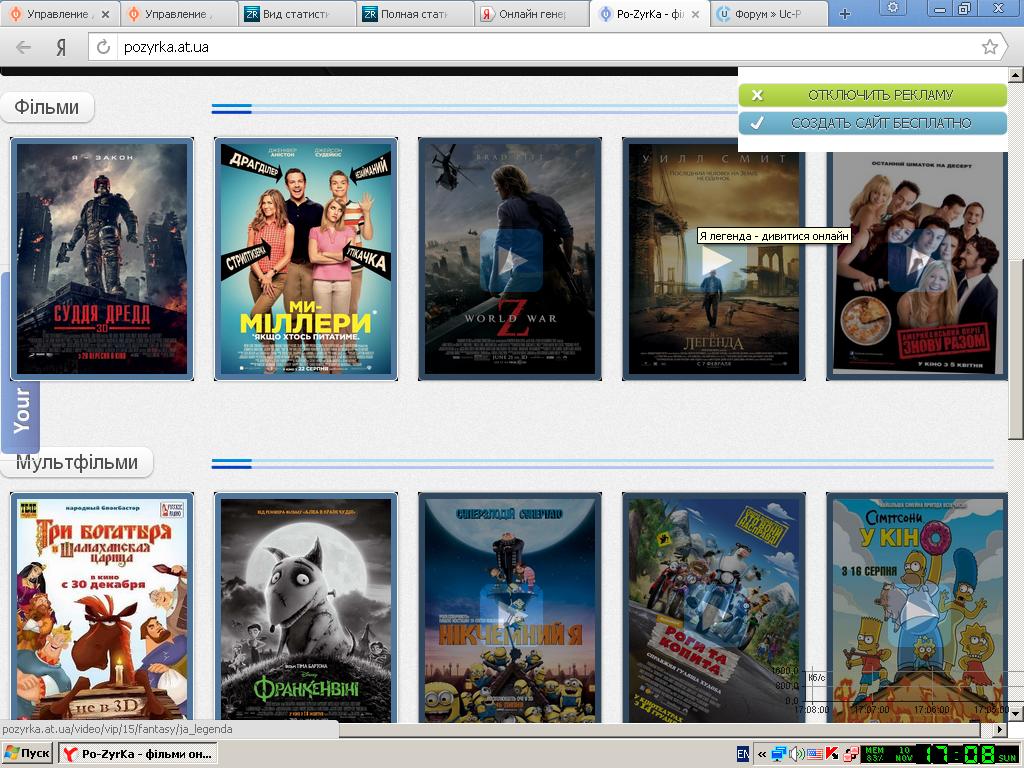The height and width of the screenshot is (768, 1024).
Task: Click the address bar with pozyrka.at.ua
Action: tap(540, 47)
